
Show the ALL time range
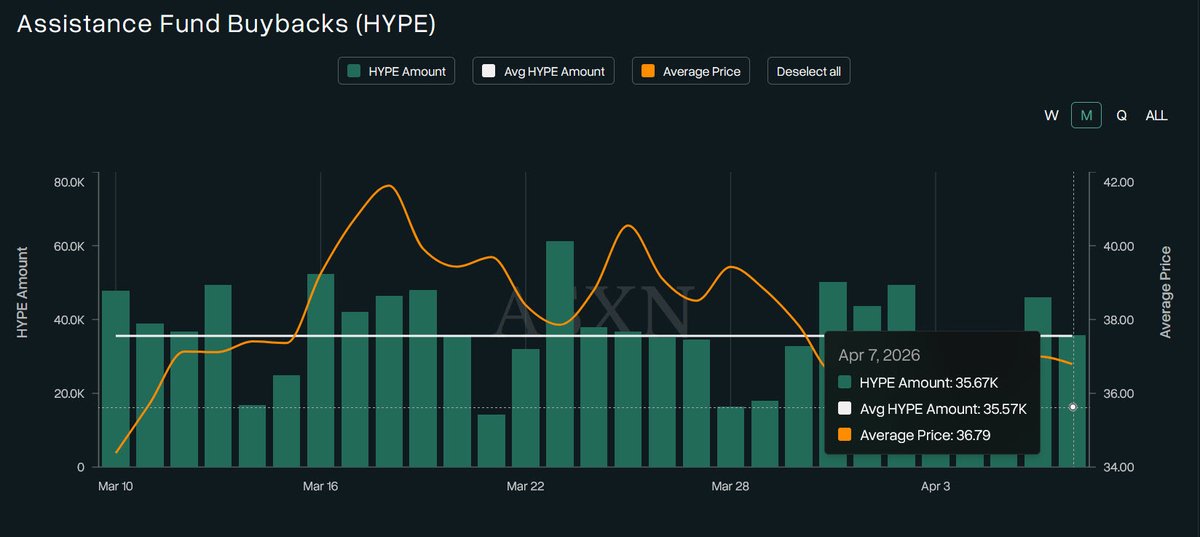point(1156,115)
